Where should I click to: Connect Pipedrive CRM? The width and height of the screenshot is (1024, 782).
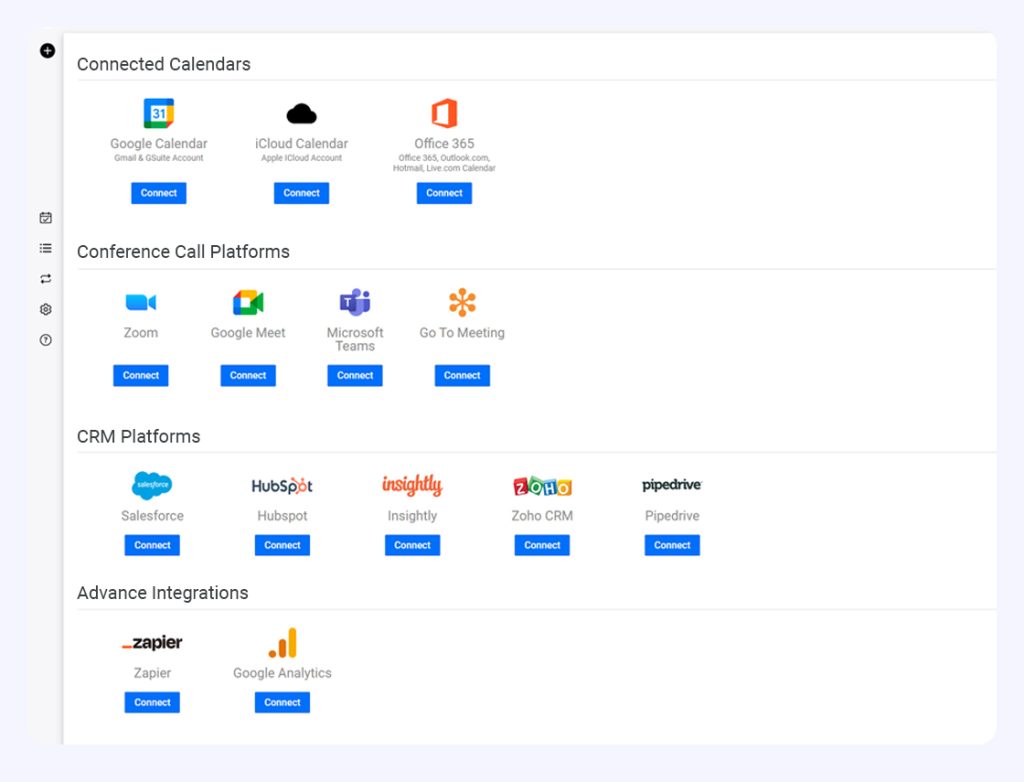click(x=672, y=545)
